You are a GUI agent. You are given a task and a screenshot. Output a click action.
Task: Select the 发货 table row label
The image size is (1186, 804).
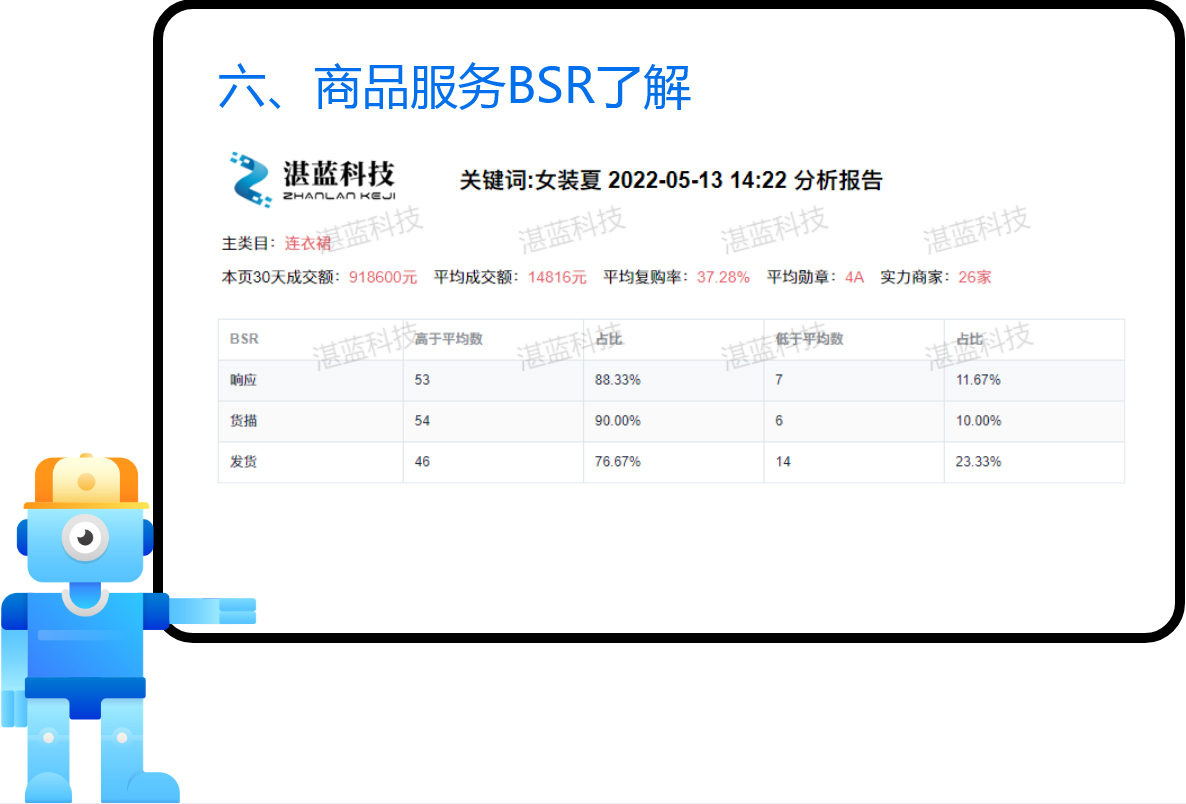click(244, 462)
